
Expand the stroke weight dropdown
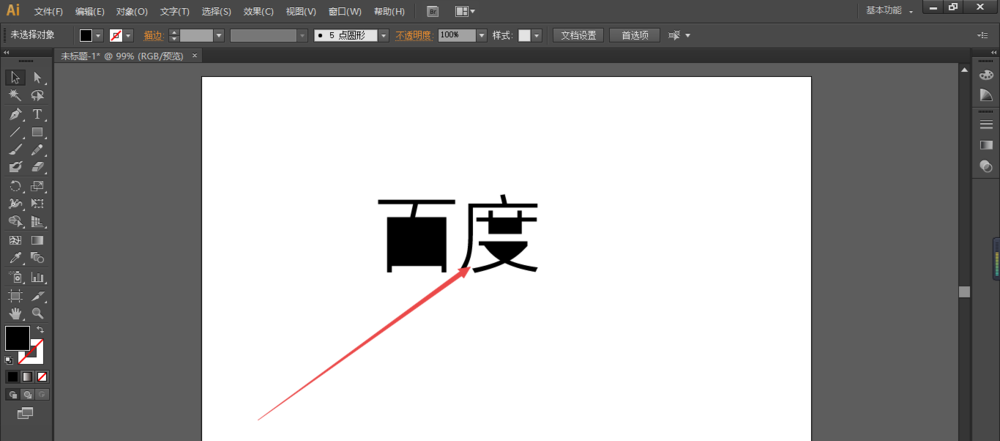(x=219, y=36)
